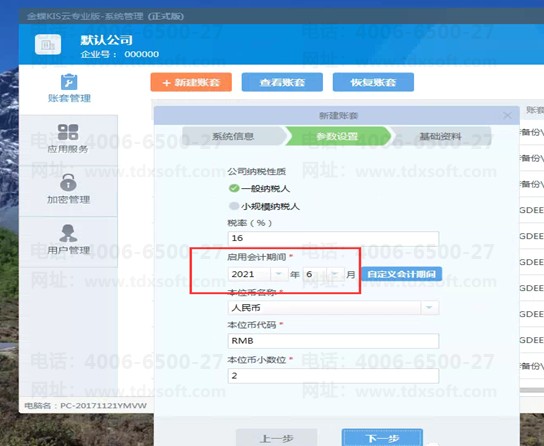Viewport: 544px width, 446px height.
Task: Click 自定义会计期间 button
Action: (402, 274)
